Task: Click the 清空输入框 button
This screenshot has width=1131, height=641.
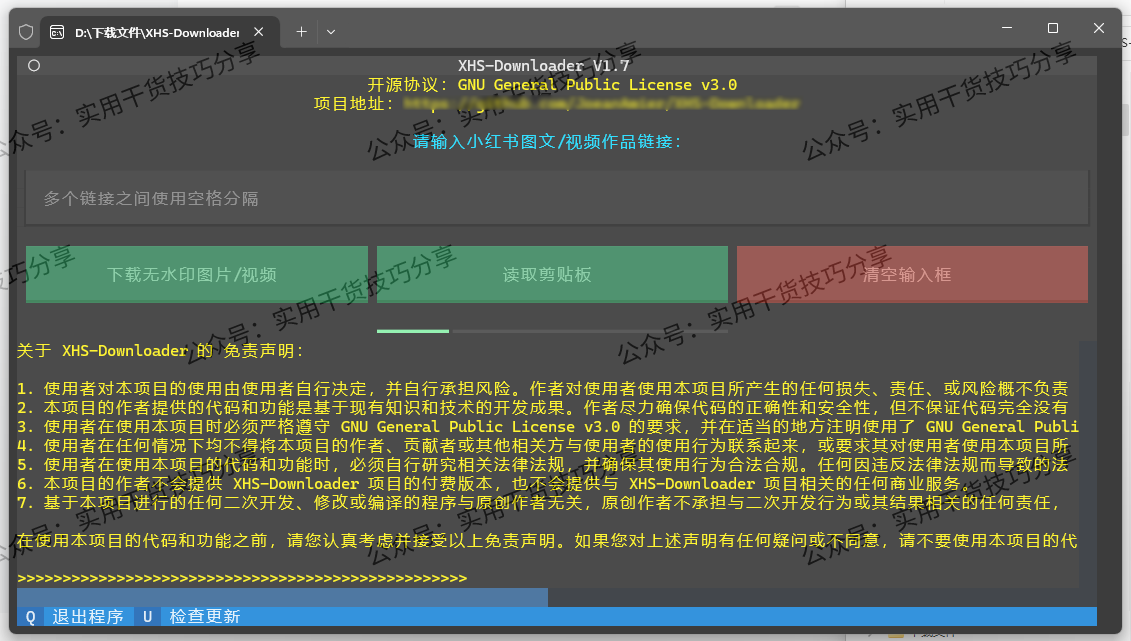Action: [x=911, y=274]
